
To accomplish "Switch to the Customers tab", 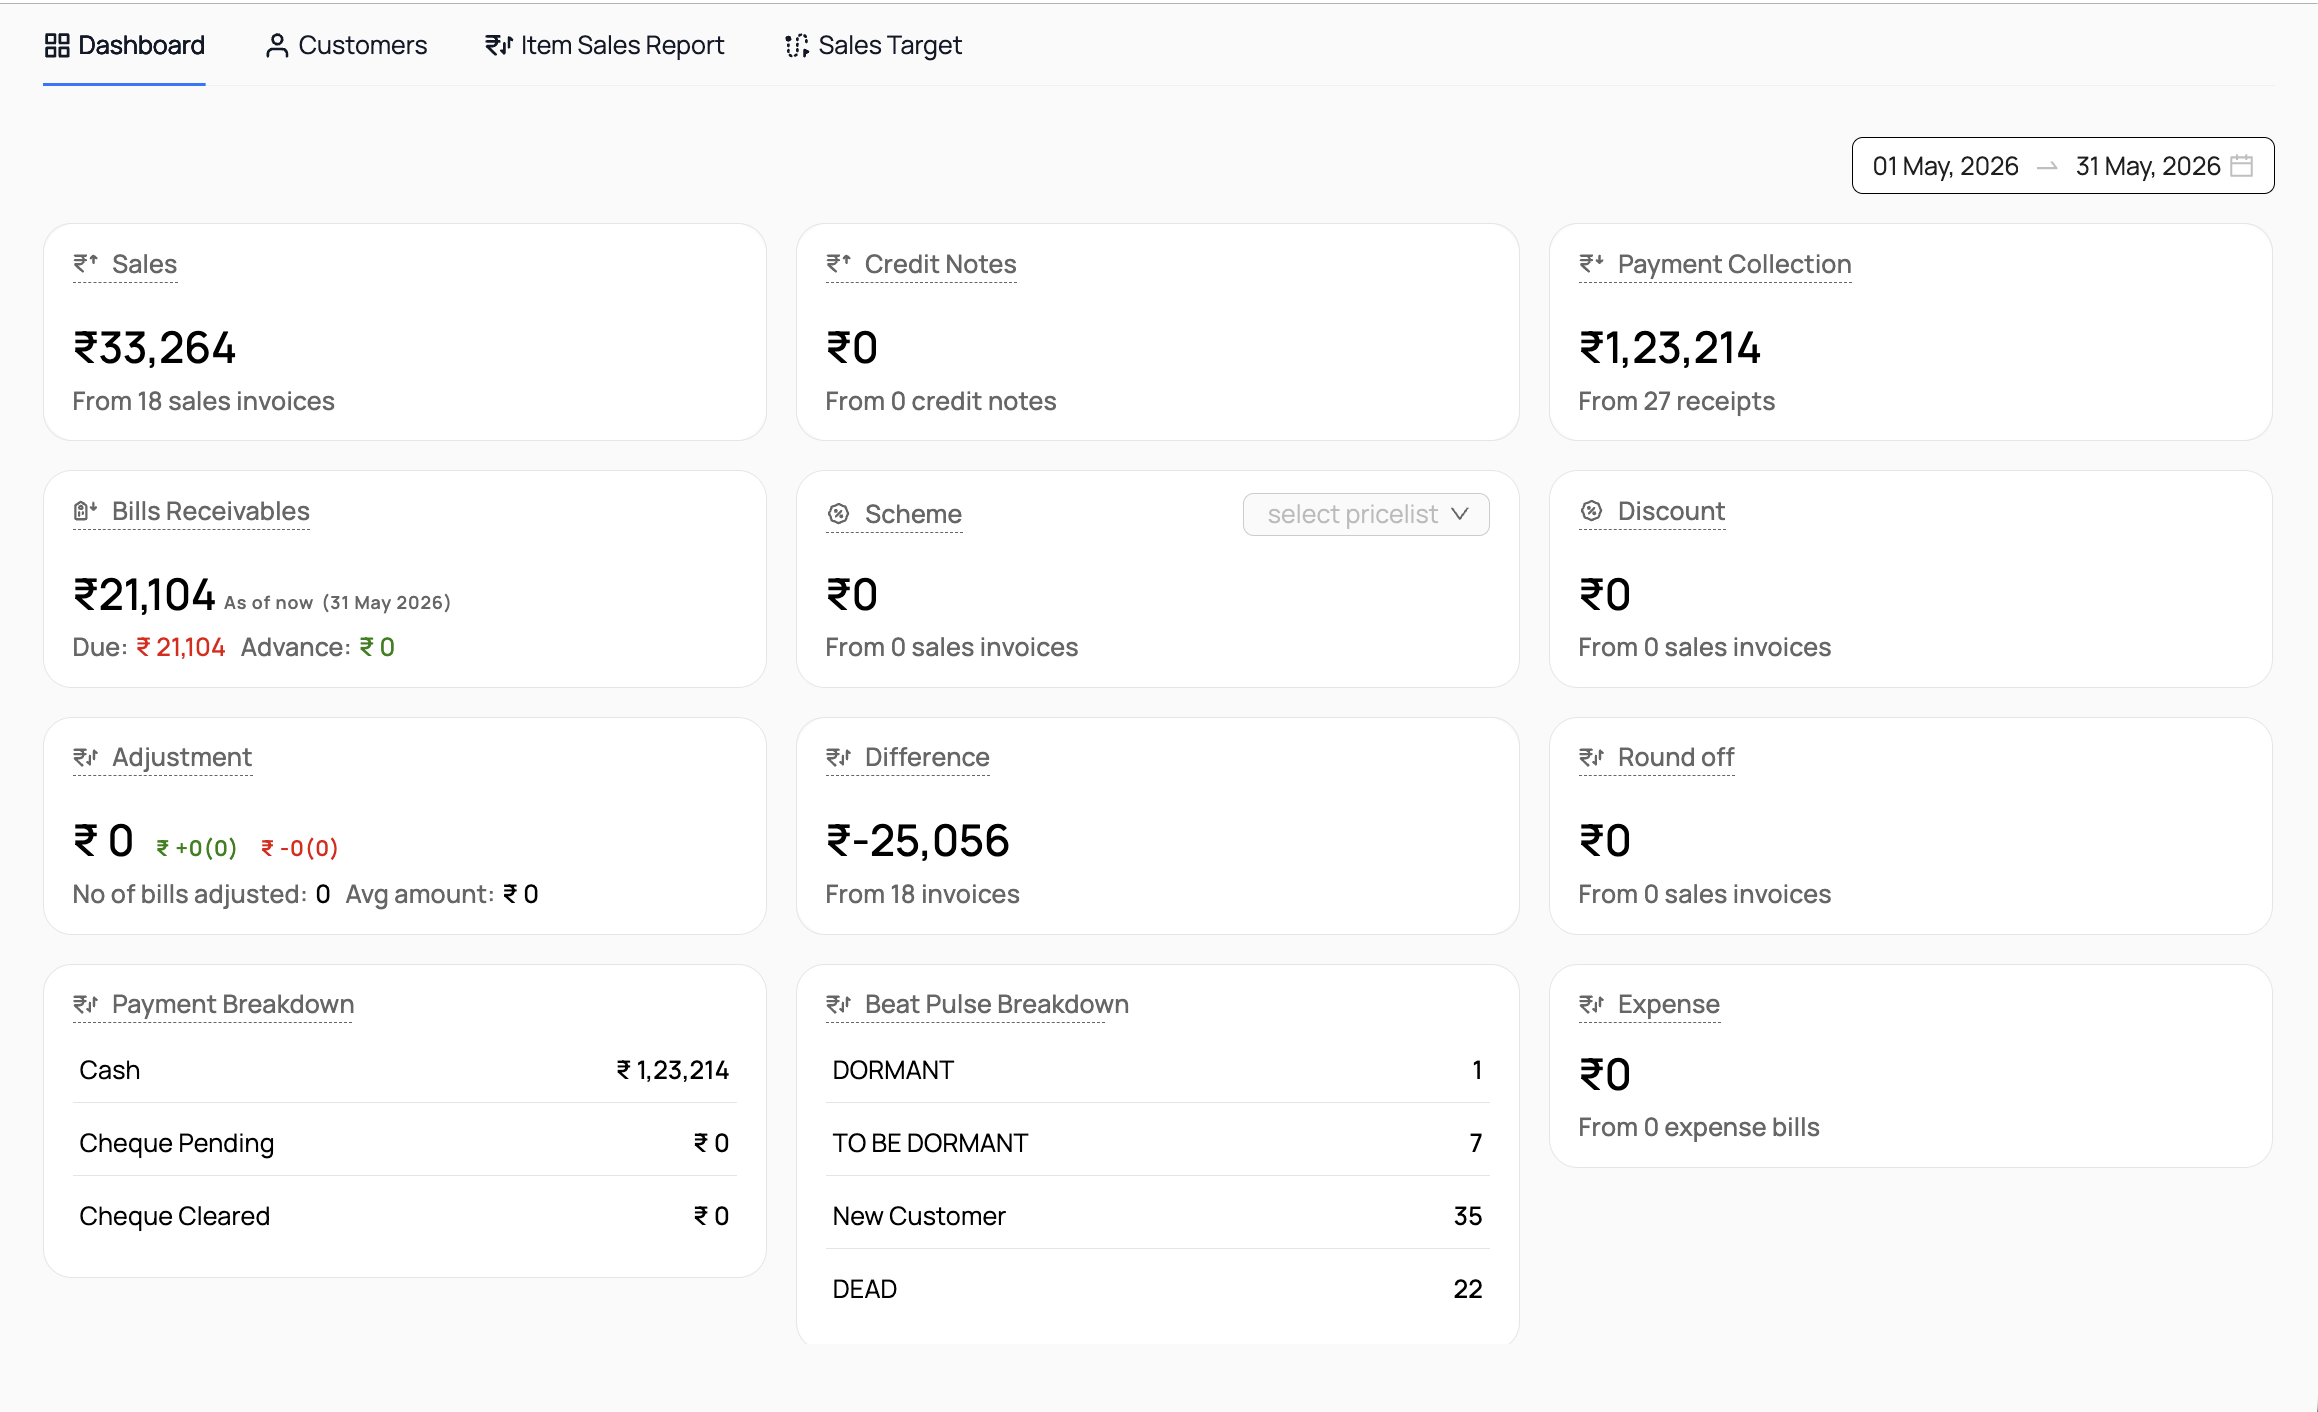I will [x=346, y=46].
